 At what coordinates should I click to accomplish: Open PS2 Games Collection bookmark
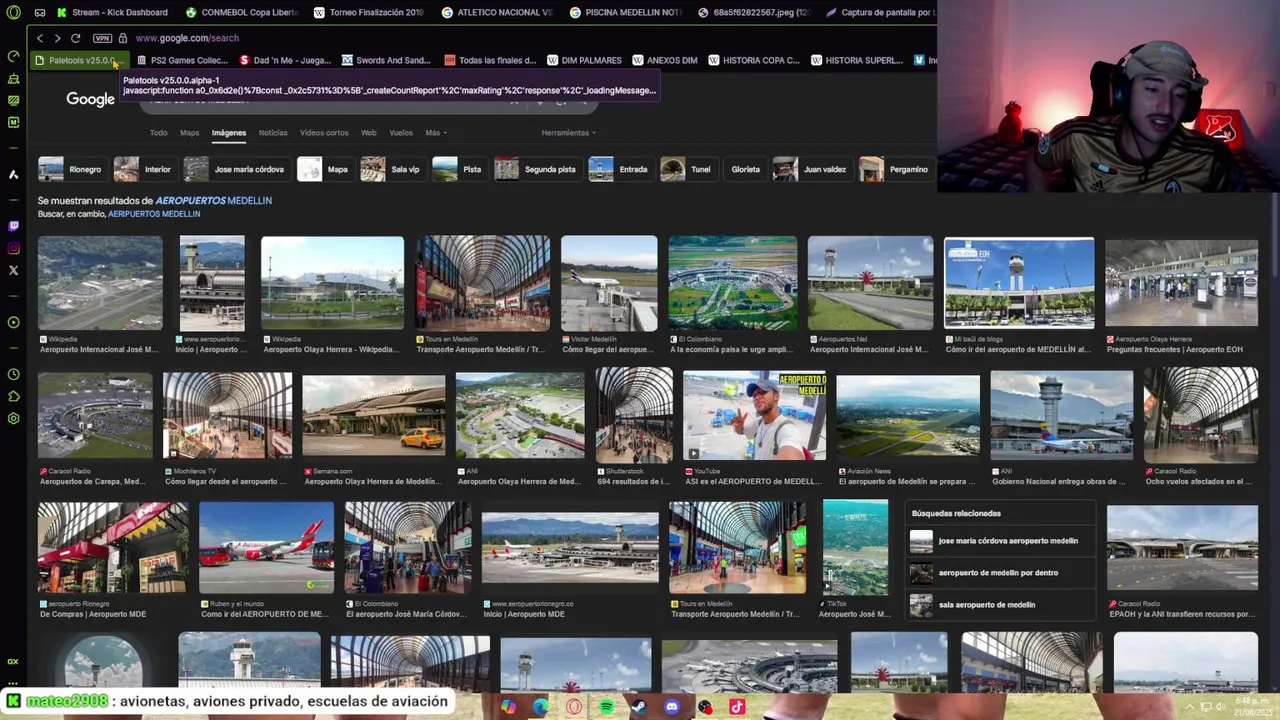[182, 60]
